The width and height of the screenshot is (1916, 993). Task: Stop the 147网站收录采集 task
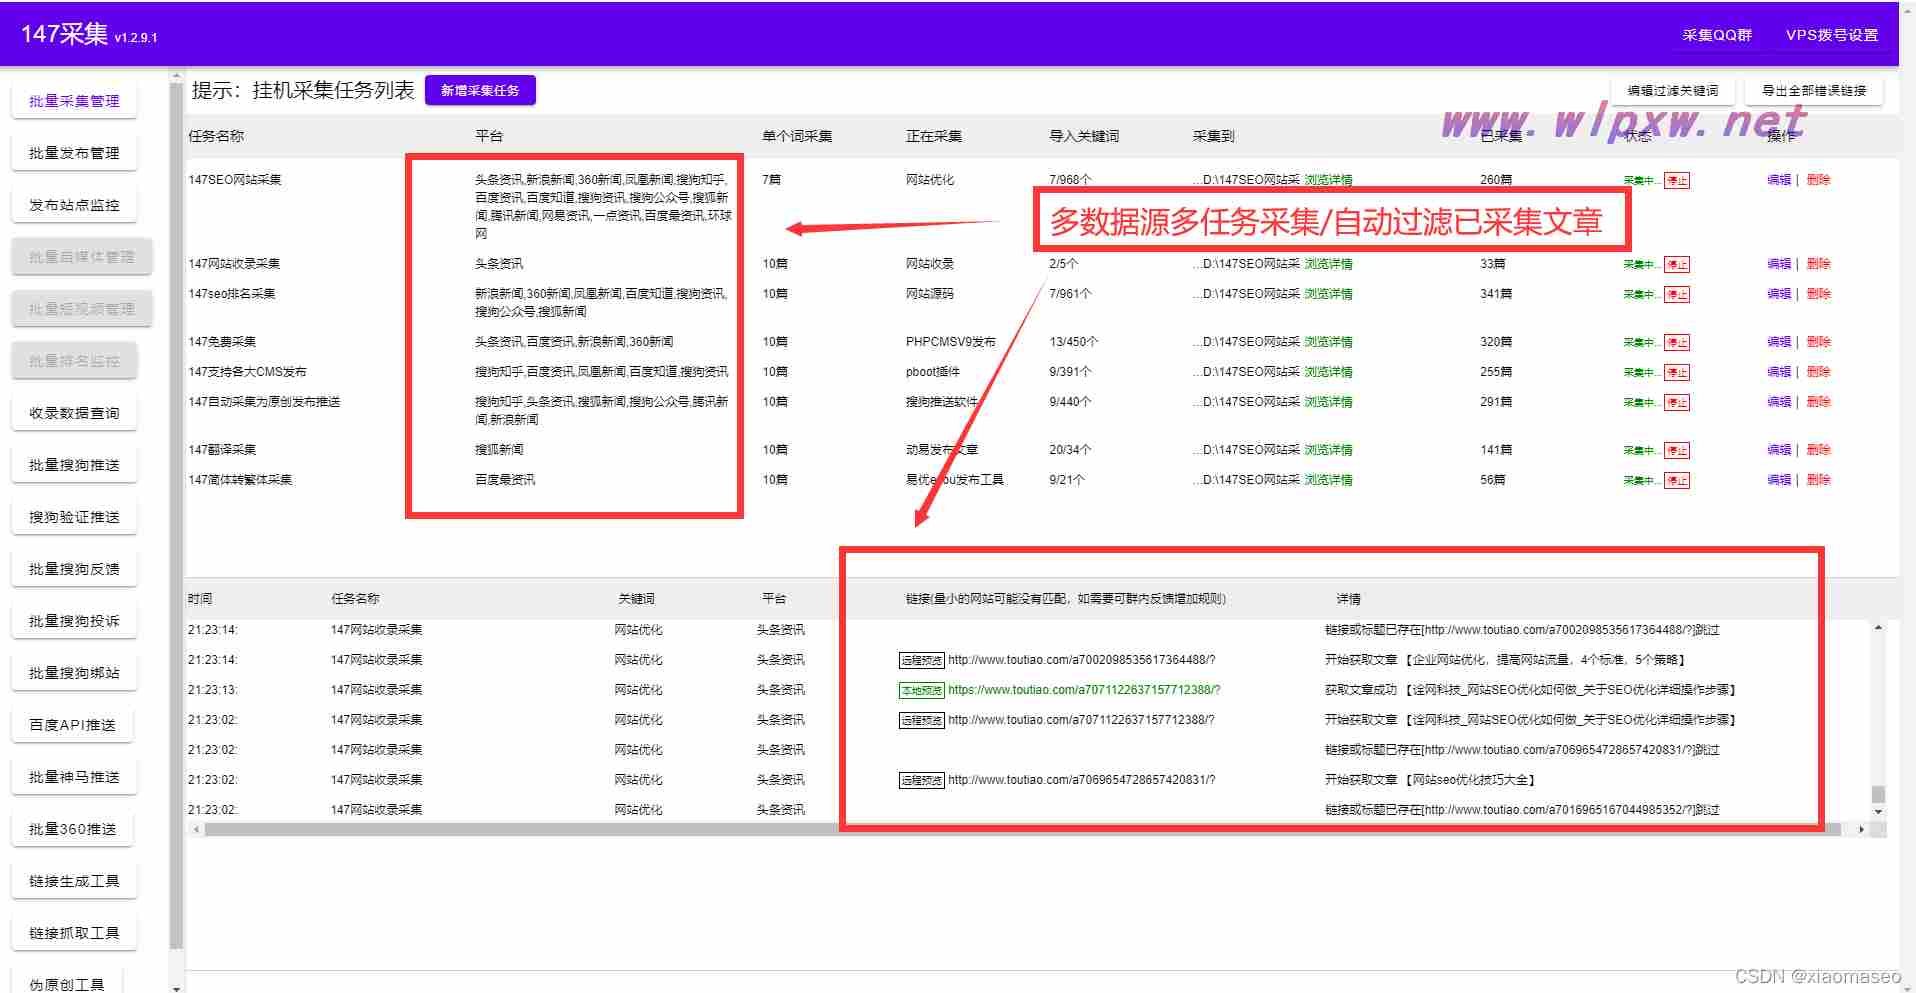1677,265
